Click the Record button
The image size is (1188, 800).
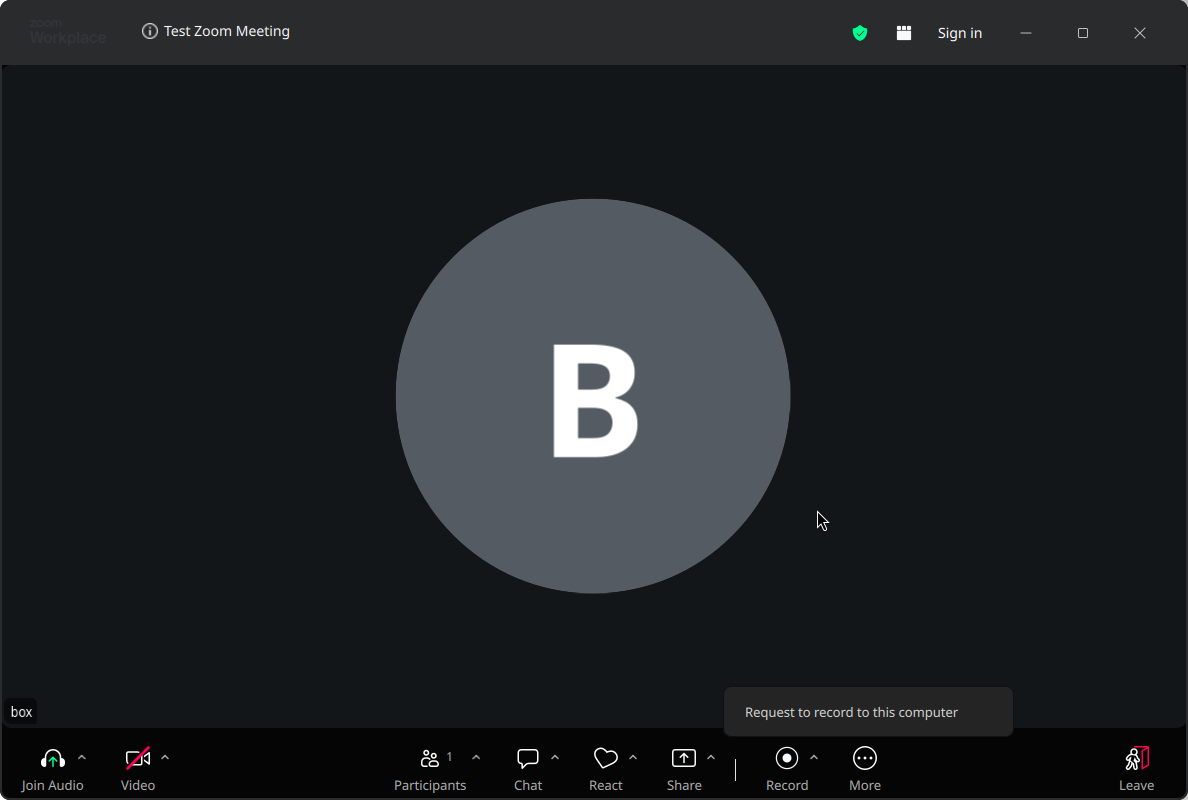pyautogui.click(x=786, y=769)
